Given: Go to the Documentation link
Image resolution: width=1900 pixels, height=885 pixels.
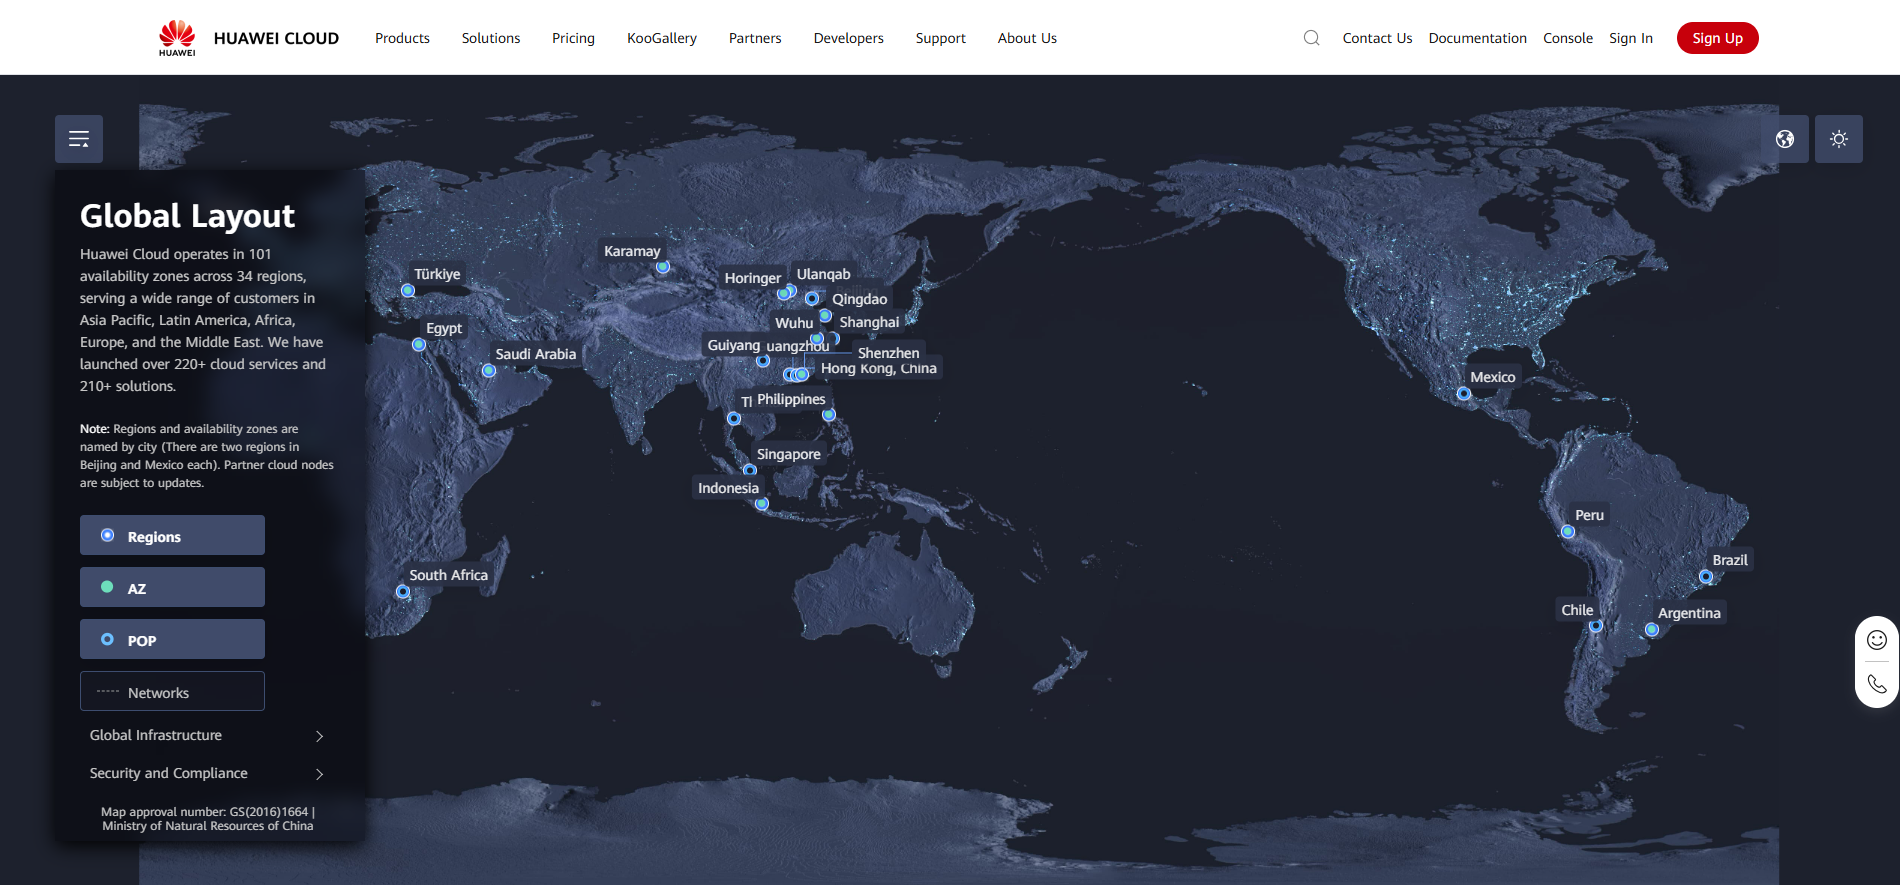Looking at the screenshot, I should 1477,38.
